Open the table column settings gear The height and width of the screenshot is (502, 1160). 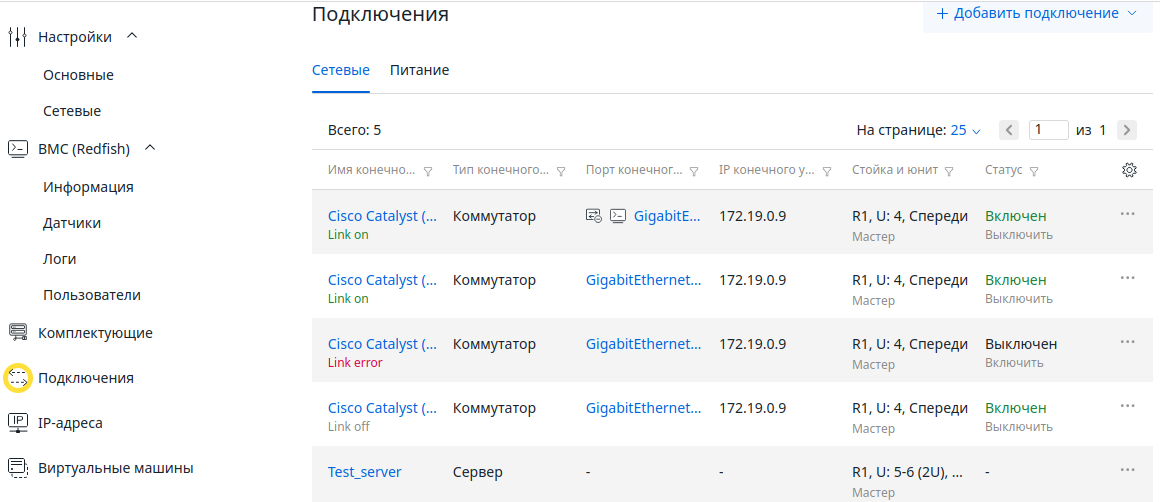tap(1129, 170)
